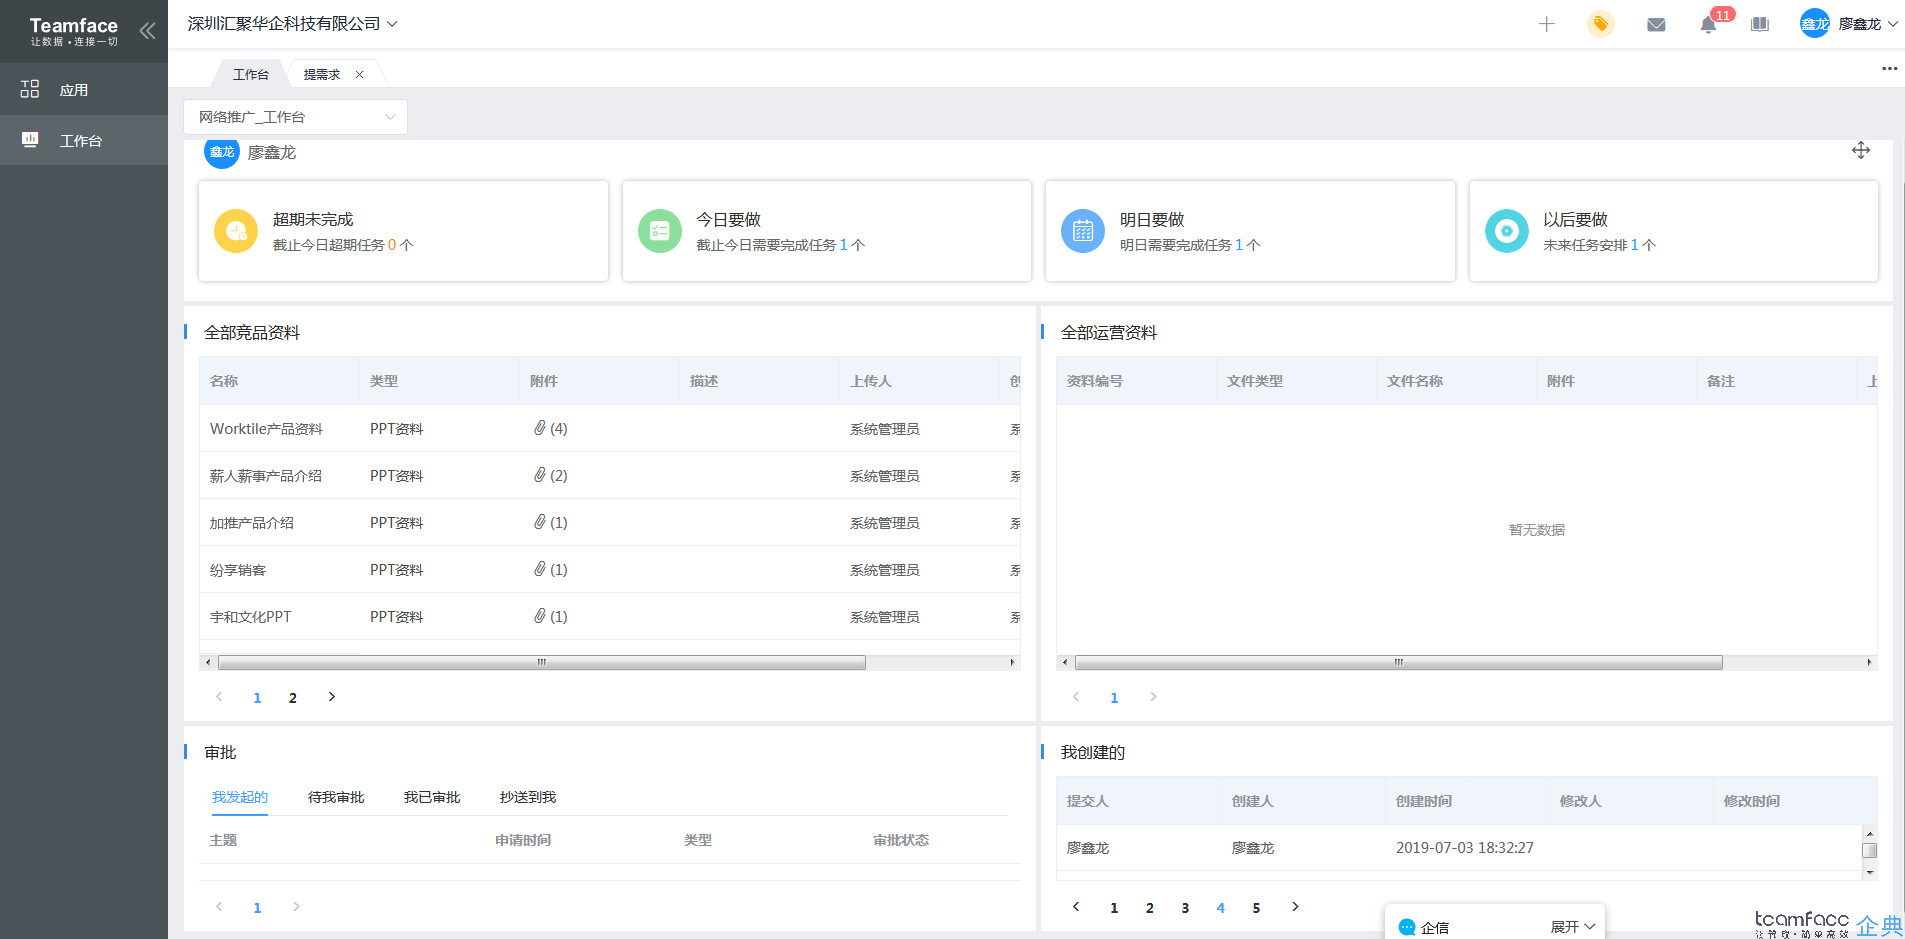Click 2019-07-03 18:32:27 creation time cell

click(x=1465, y=848)
